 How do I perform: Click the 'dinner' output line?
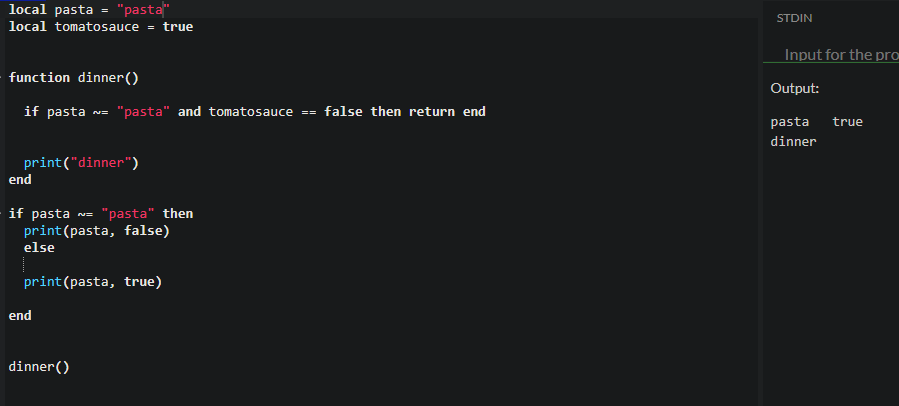(x=793, y=142)
